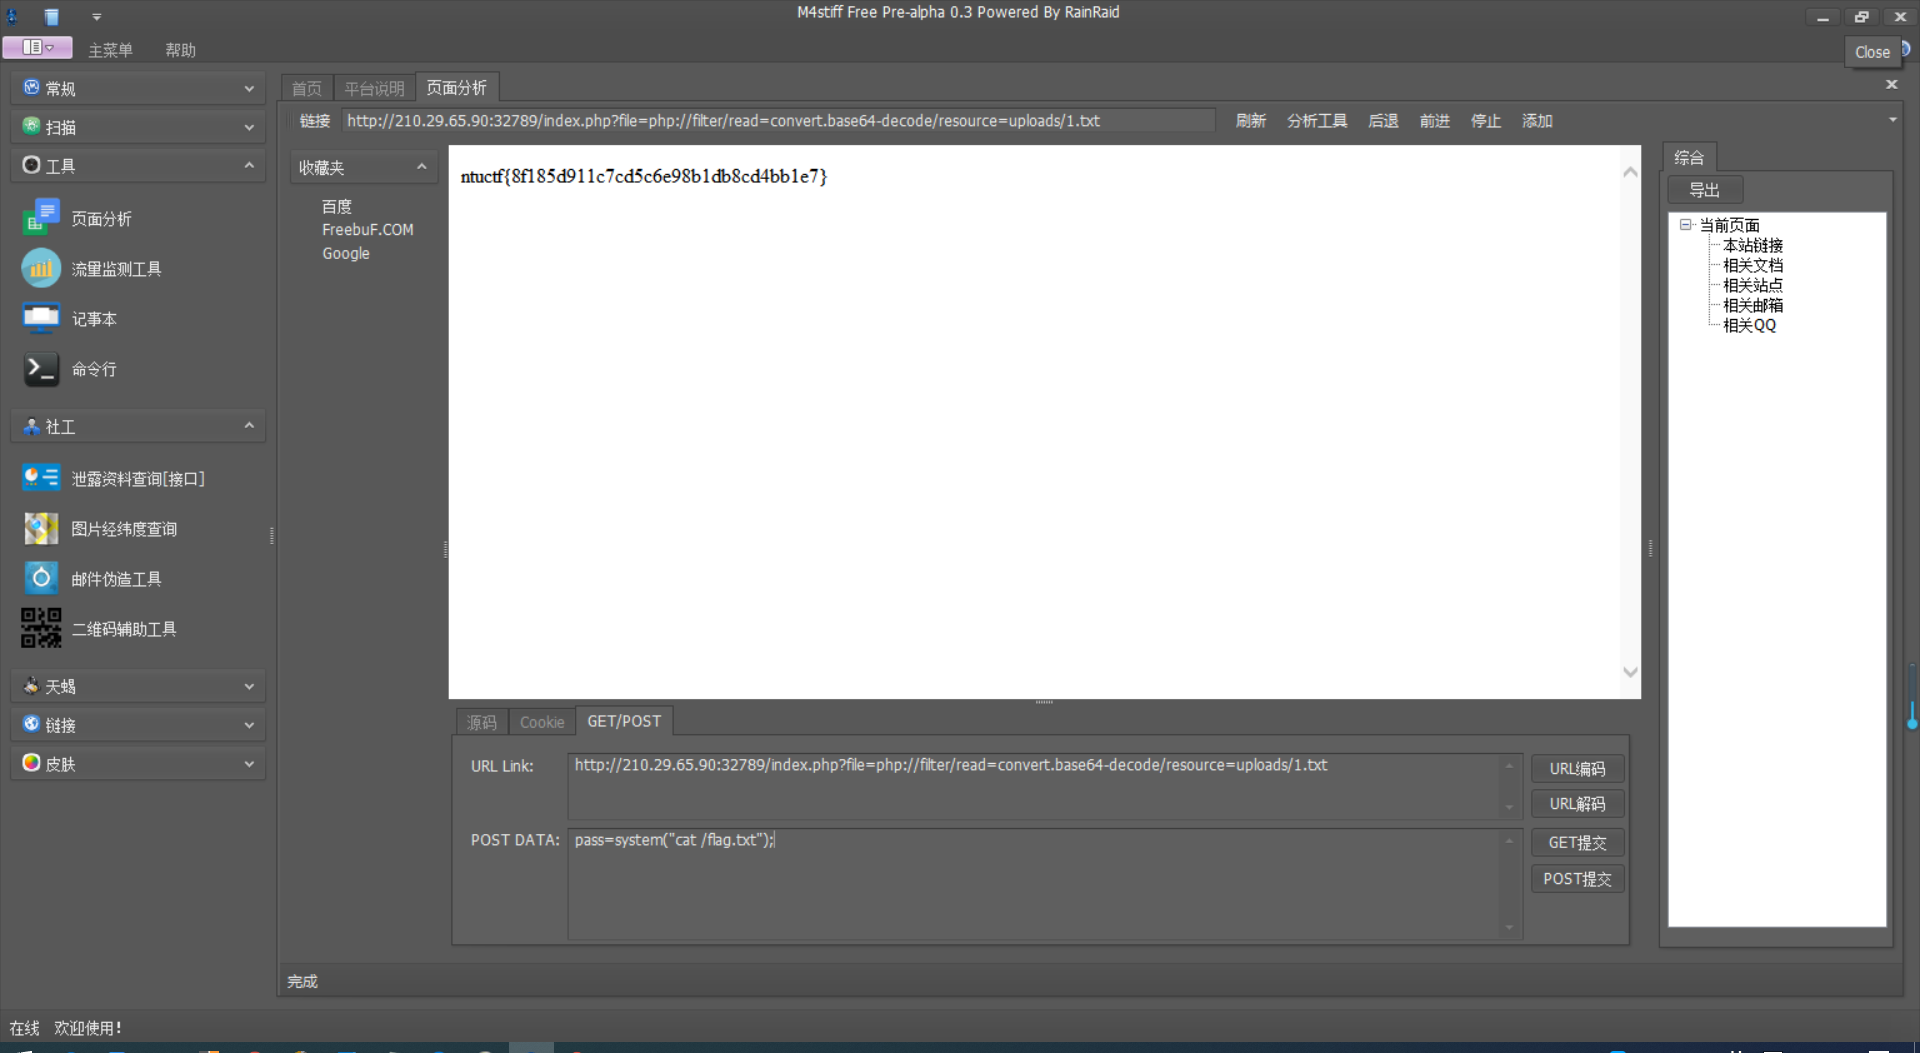This screenshot has width=1920, height=1053.
Task: Click the 添加 add button
Action: tap(1537, 121)
